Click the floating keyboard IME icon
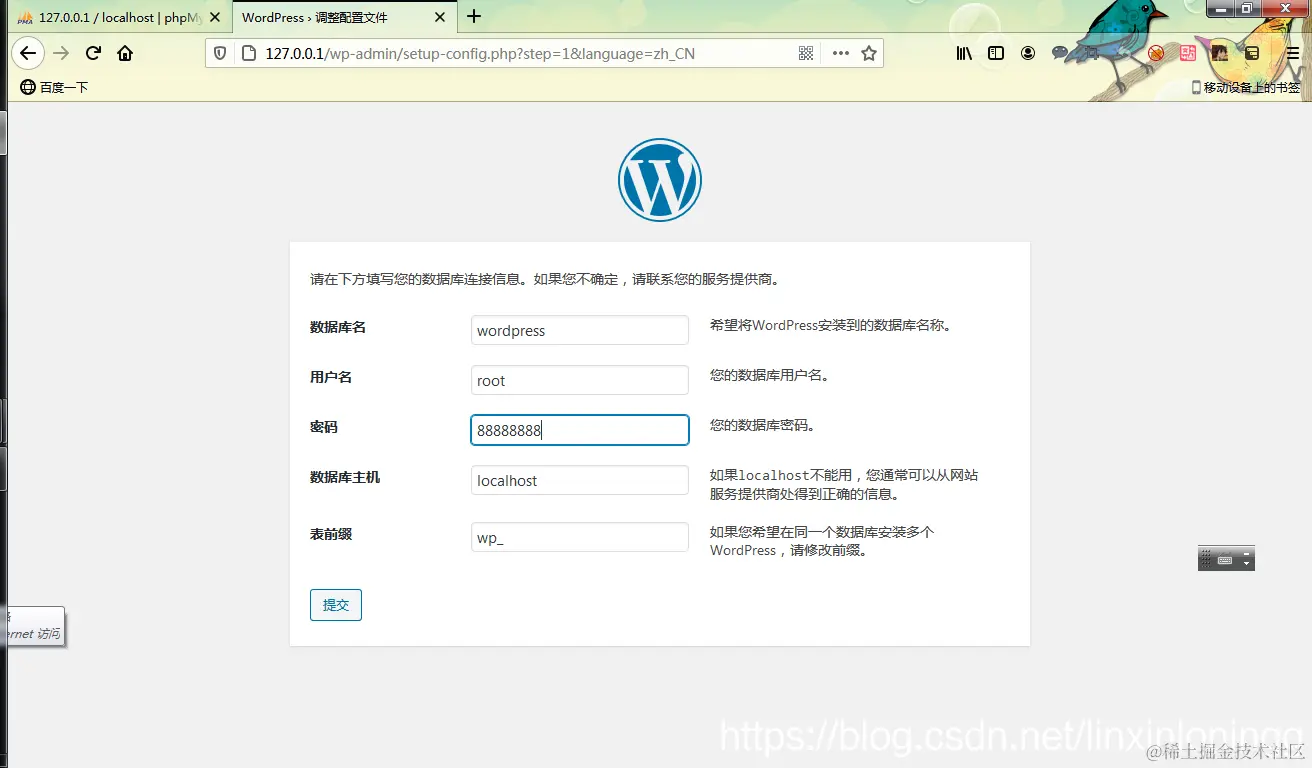The image size is (1312, 768). coord(1225,560)
